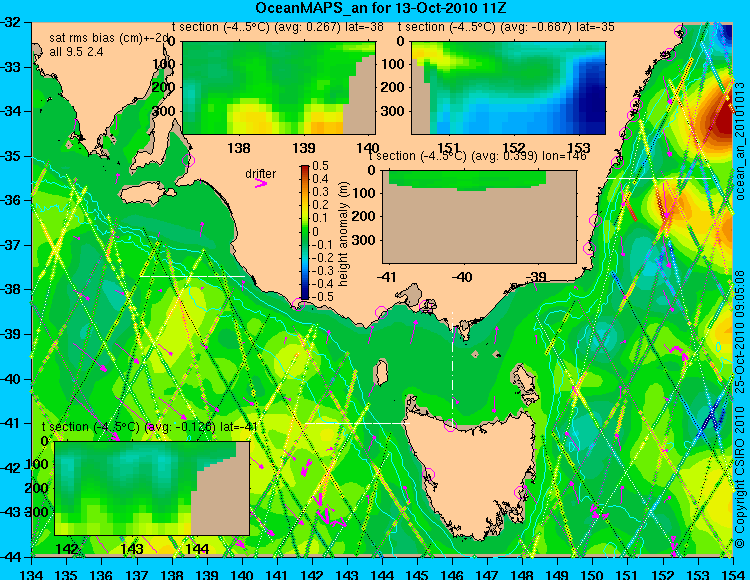The width and height of the screenshot is (750, 580).
Task: Click the 147 longitude axis label
Action: (487, 574)
